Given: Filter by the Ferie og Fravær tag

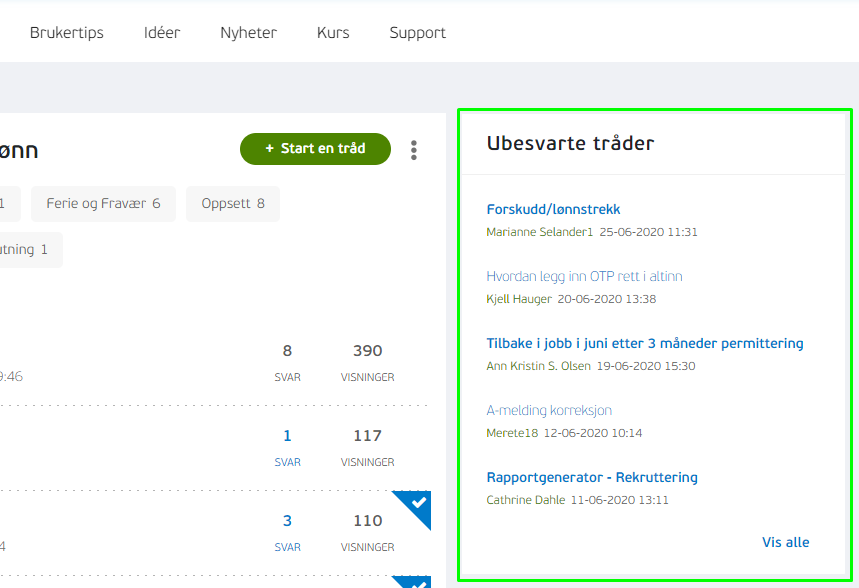Looking at the screenshot, I should pyautogui.click(x=103, y=204).
